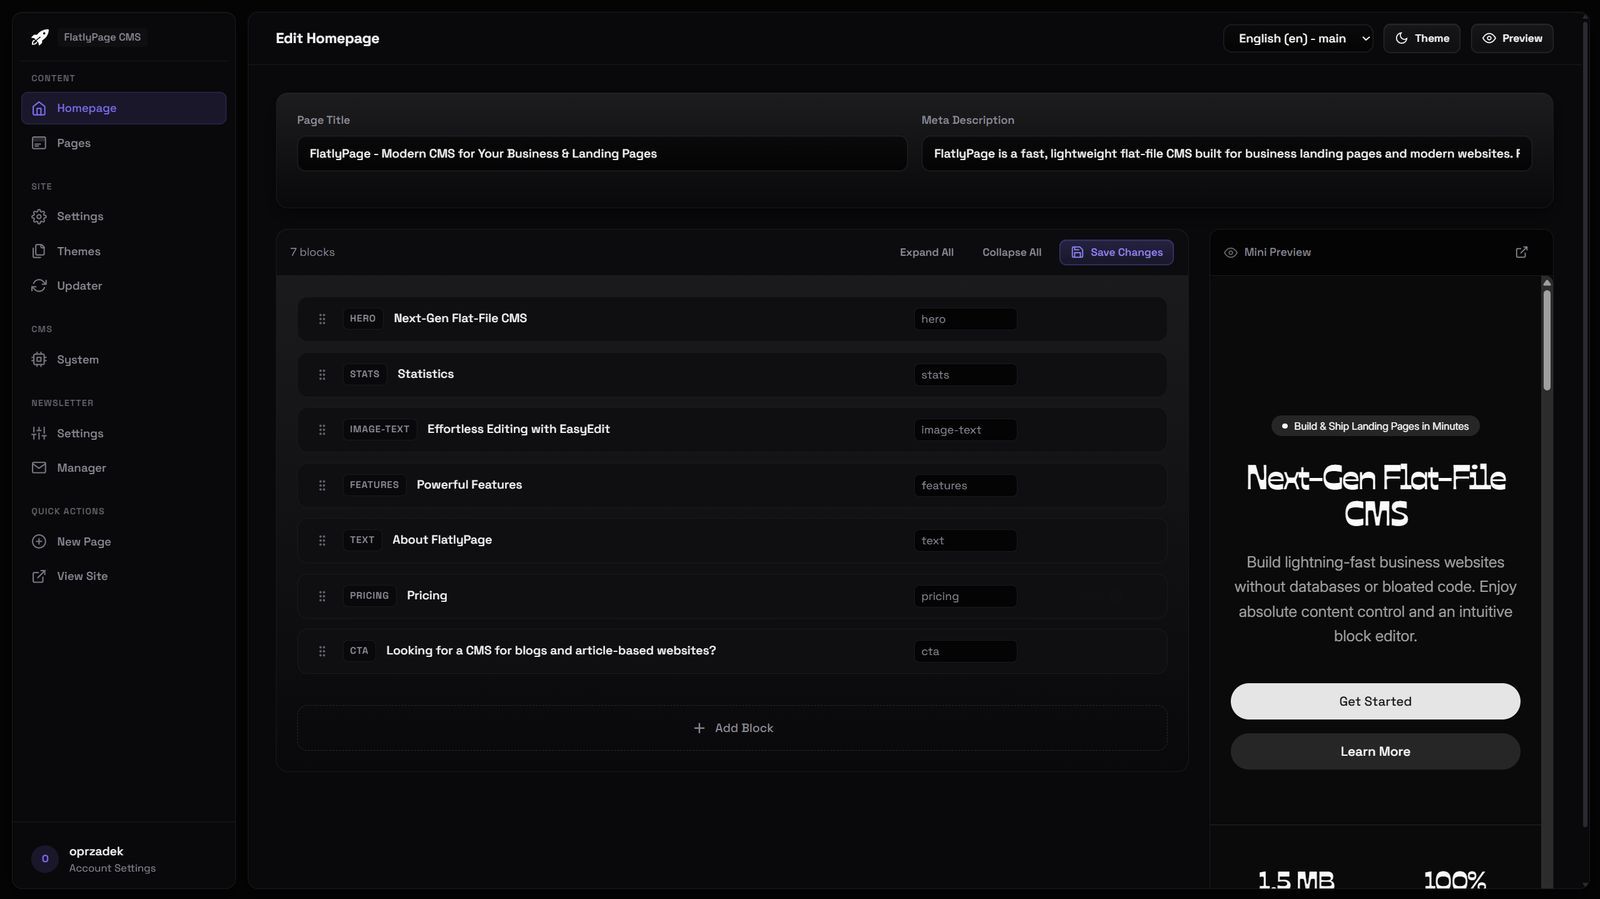Open the mini preview in new window icon

[1521, 252]
